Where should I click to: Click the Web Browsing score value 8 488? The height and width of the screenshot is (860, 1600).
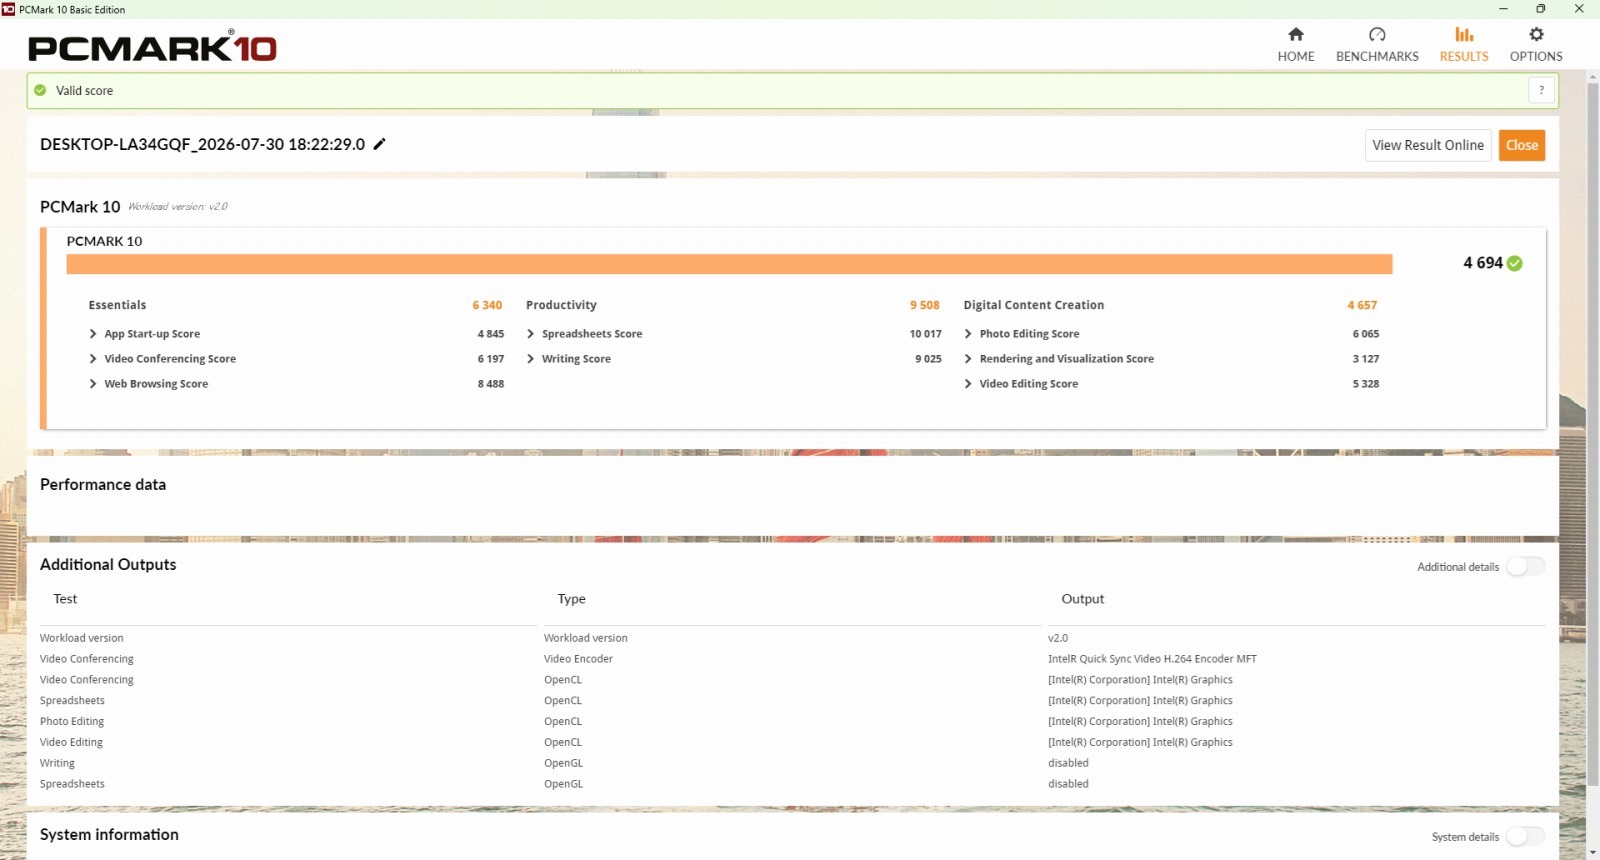point(490,384)
